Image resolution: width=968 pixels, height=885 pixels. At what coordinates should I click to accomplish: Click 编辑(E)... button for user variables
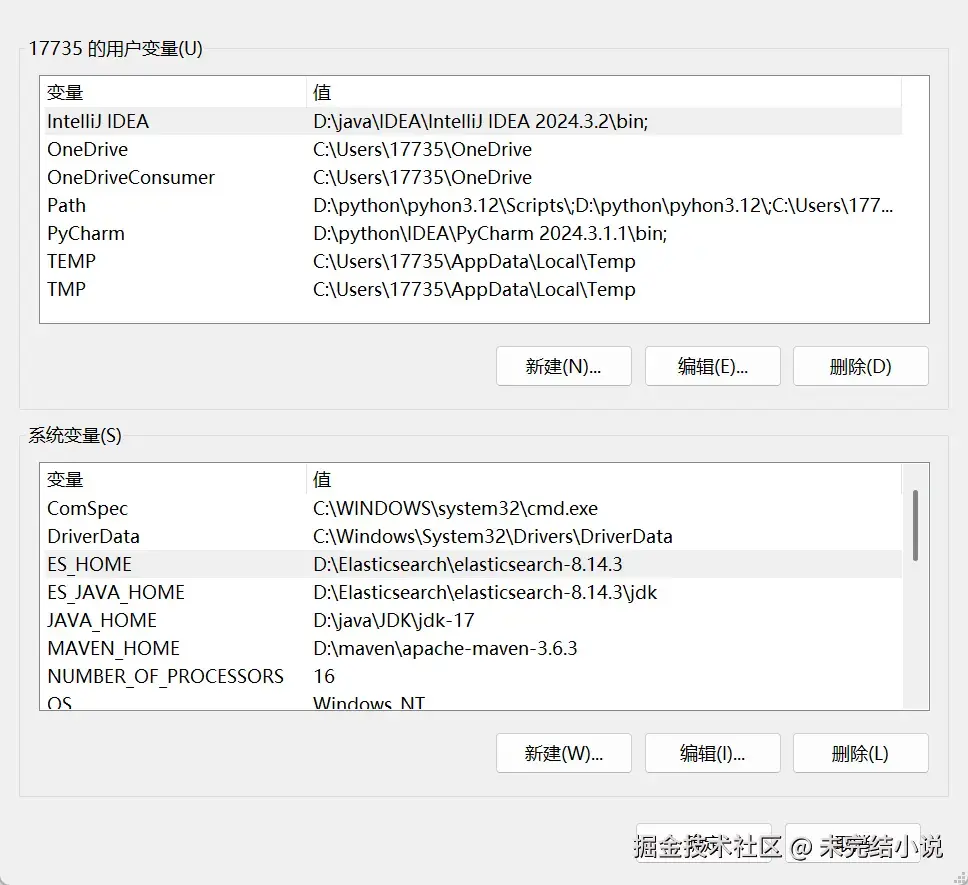point(712,366)
